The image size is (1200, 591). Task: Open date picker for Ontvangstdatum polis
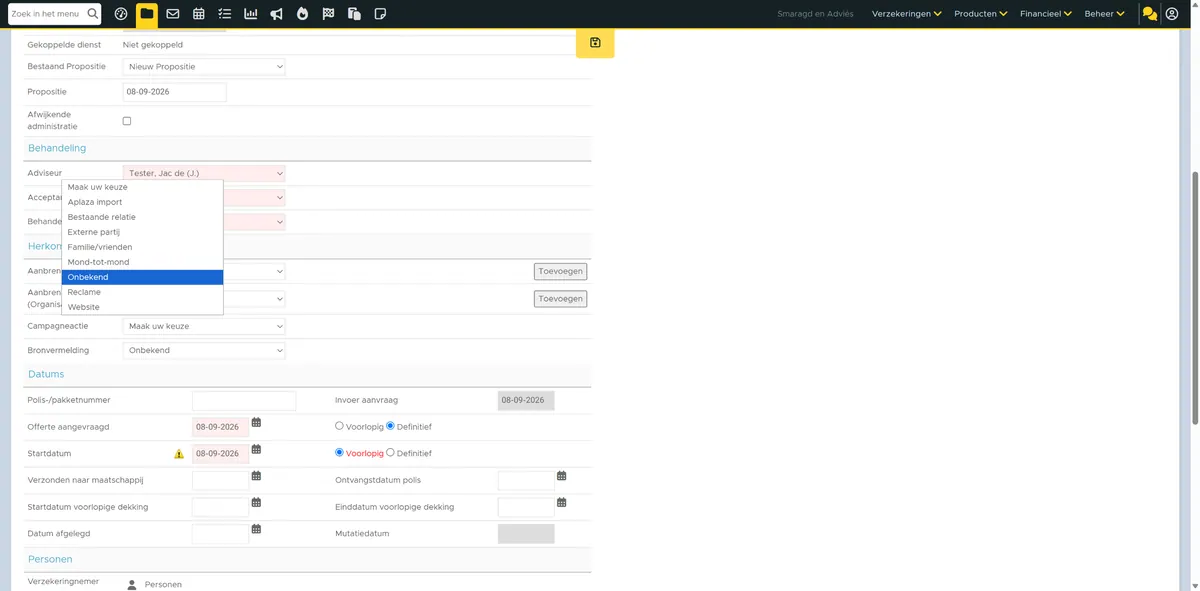562,476
